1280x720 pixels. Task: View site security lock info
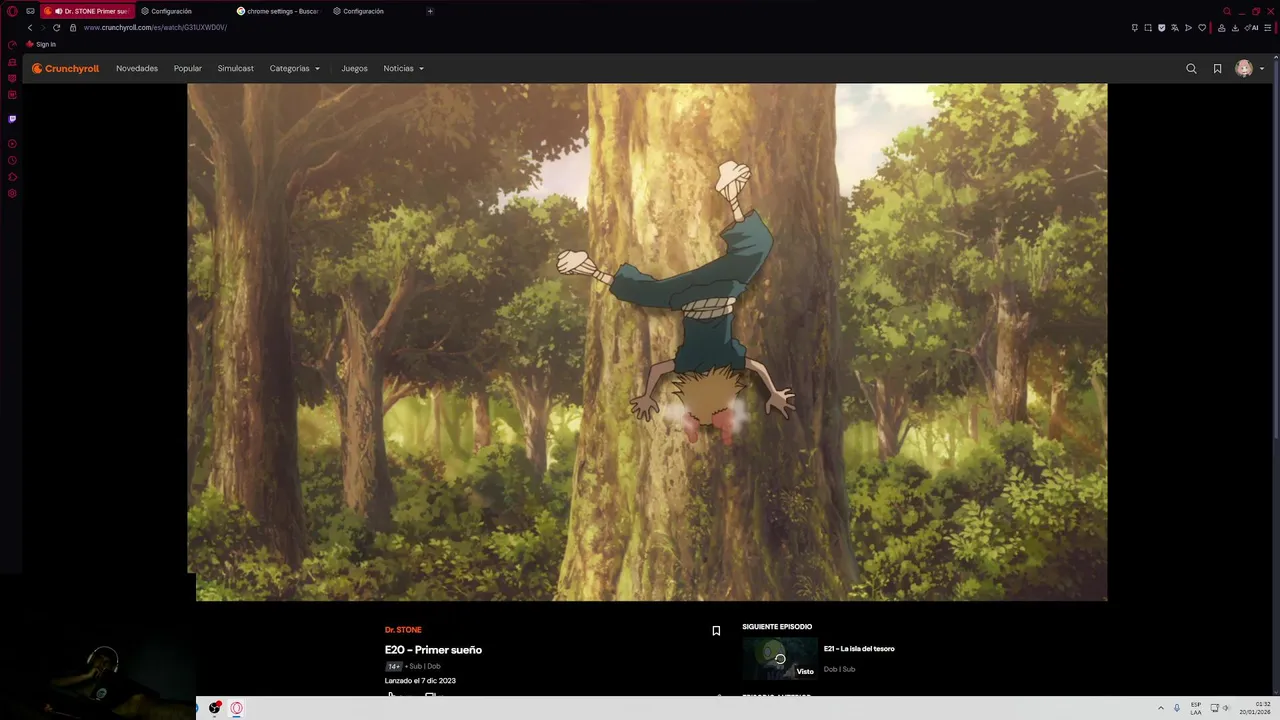(73, 28)
